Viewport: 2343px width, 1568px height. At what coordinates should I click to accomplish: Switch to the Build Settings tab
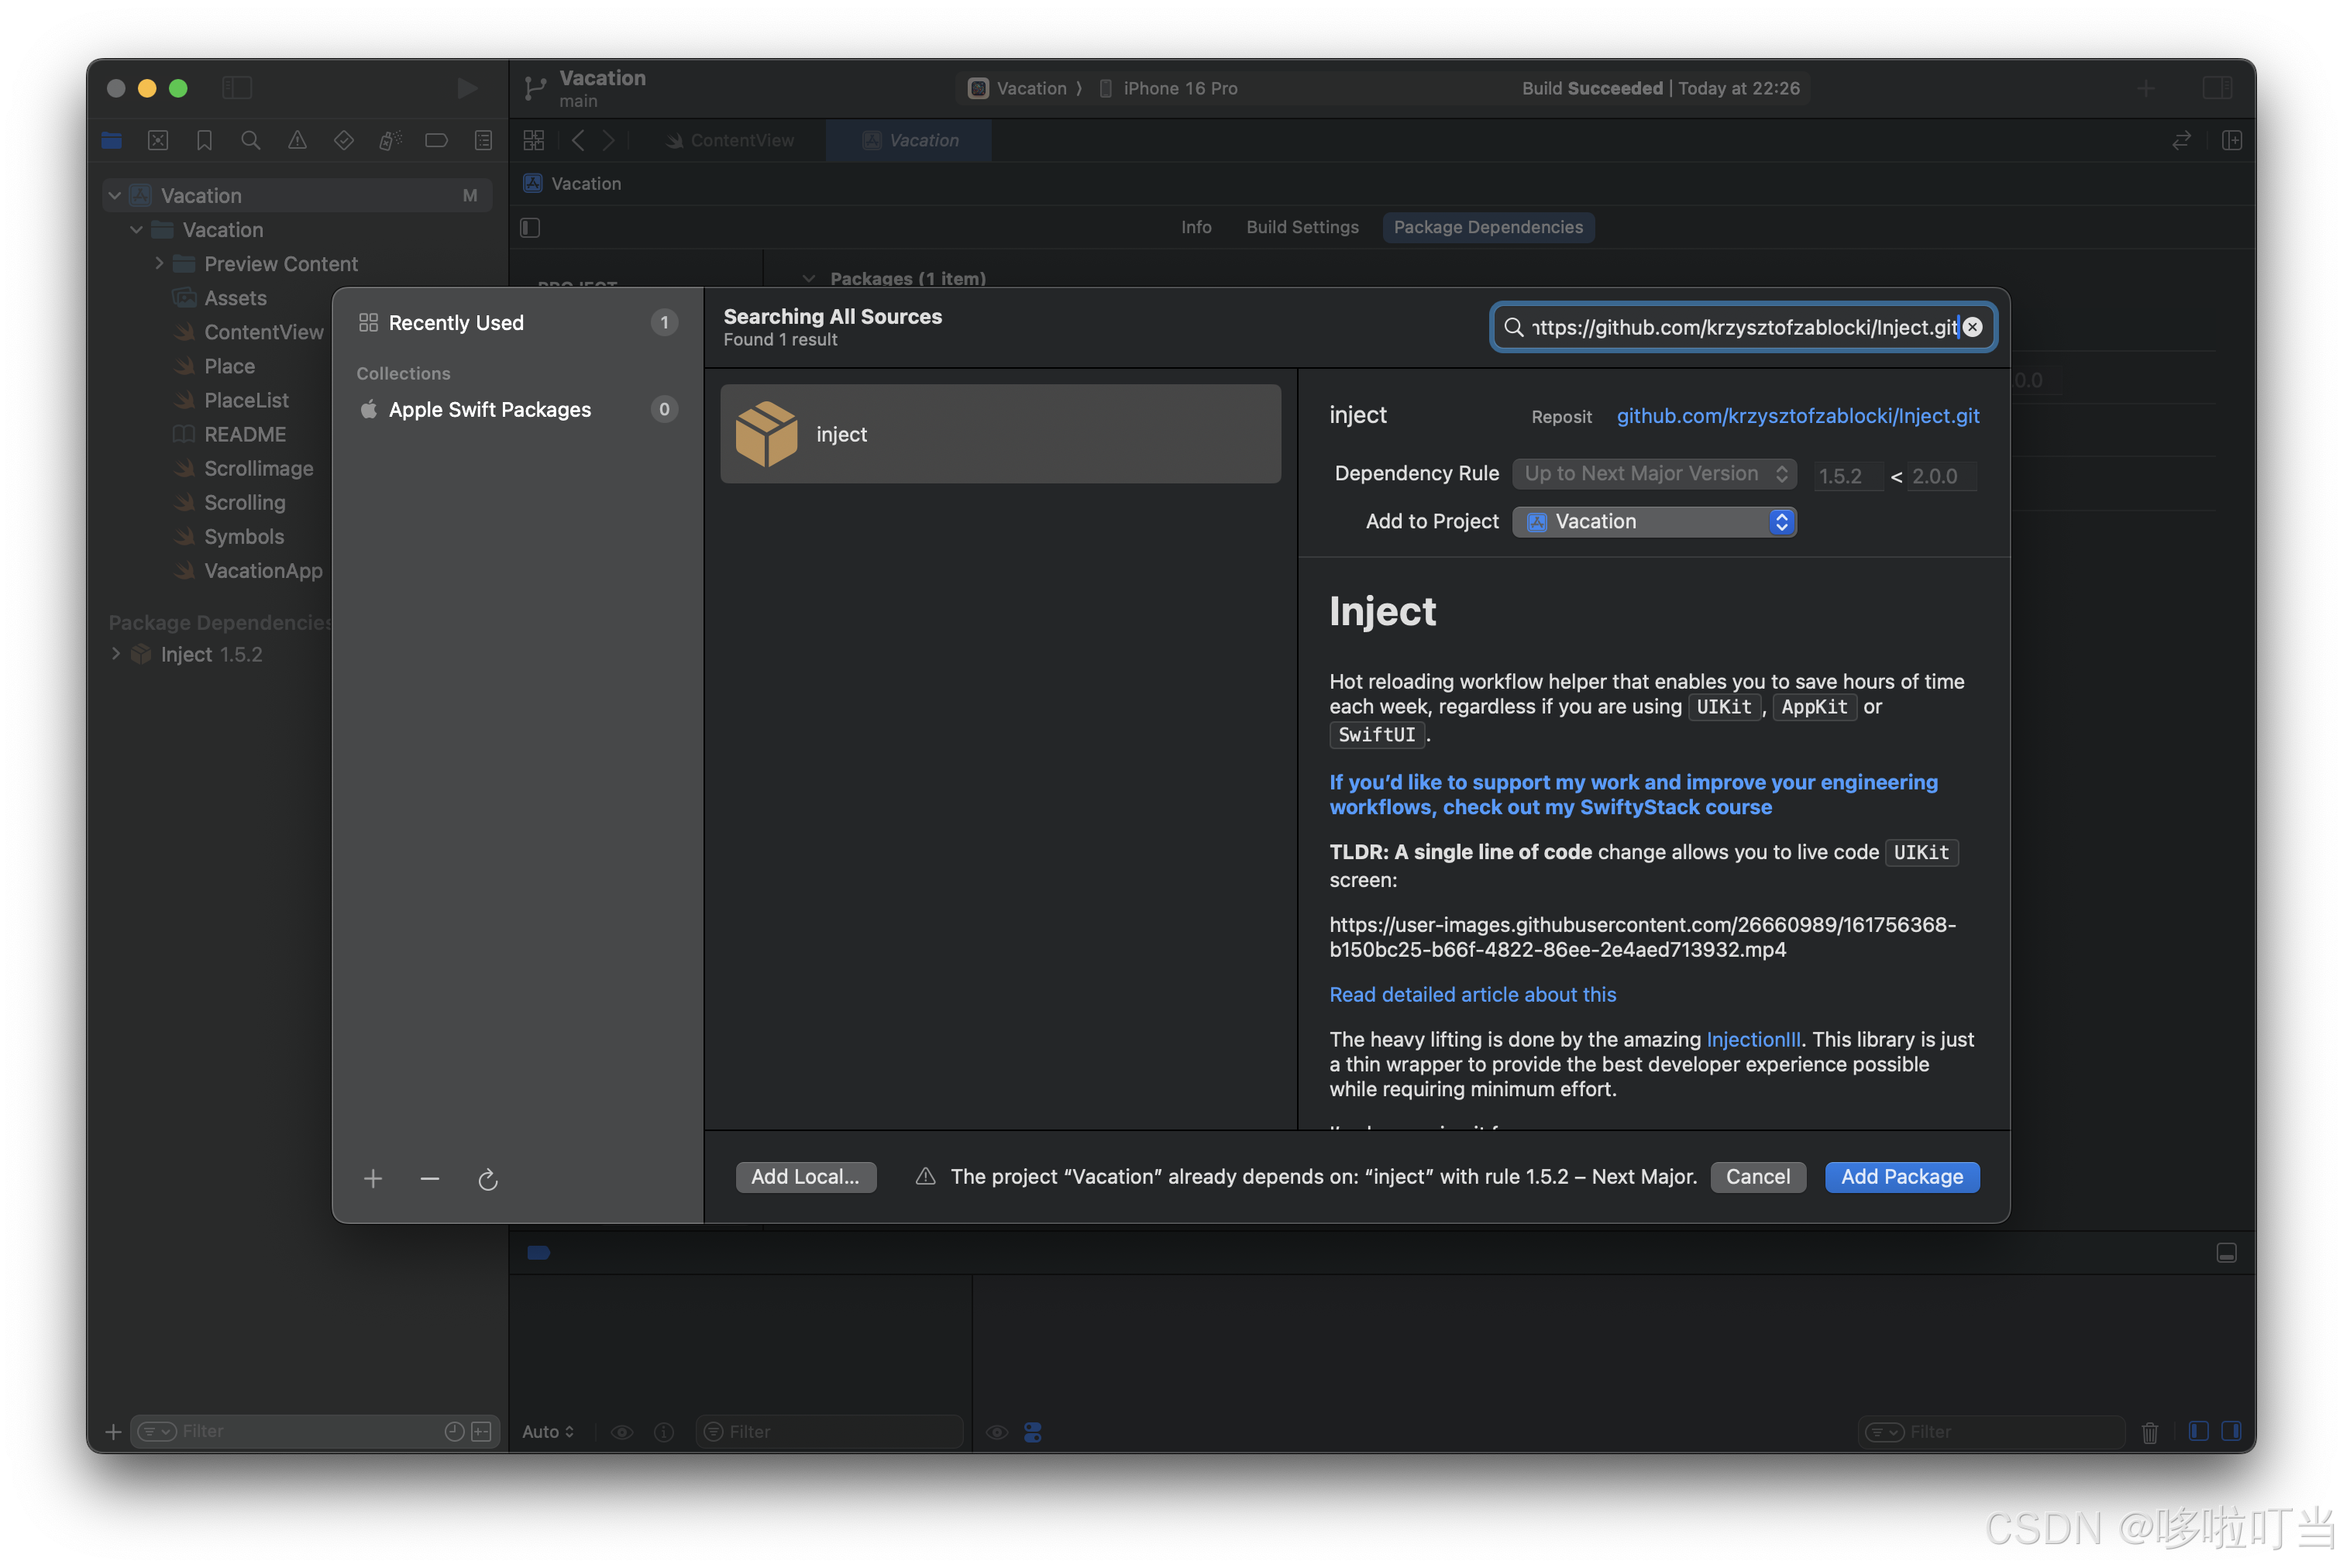click(x=1302, y=227)
